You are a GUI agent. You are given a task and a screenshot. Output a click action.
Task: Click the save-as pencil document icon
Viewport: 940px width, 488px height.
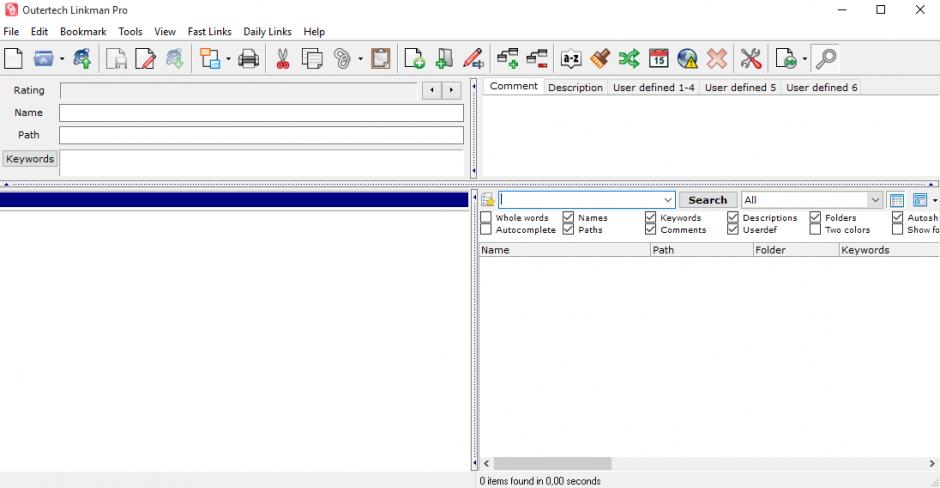pyautogui.click(x=146, y=59)
